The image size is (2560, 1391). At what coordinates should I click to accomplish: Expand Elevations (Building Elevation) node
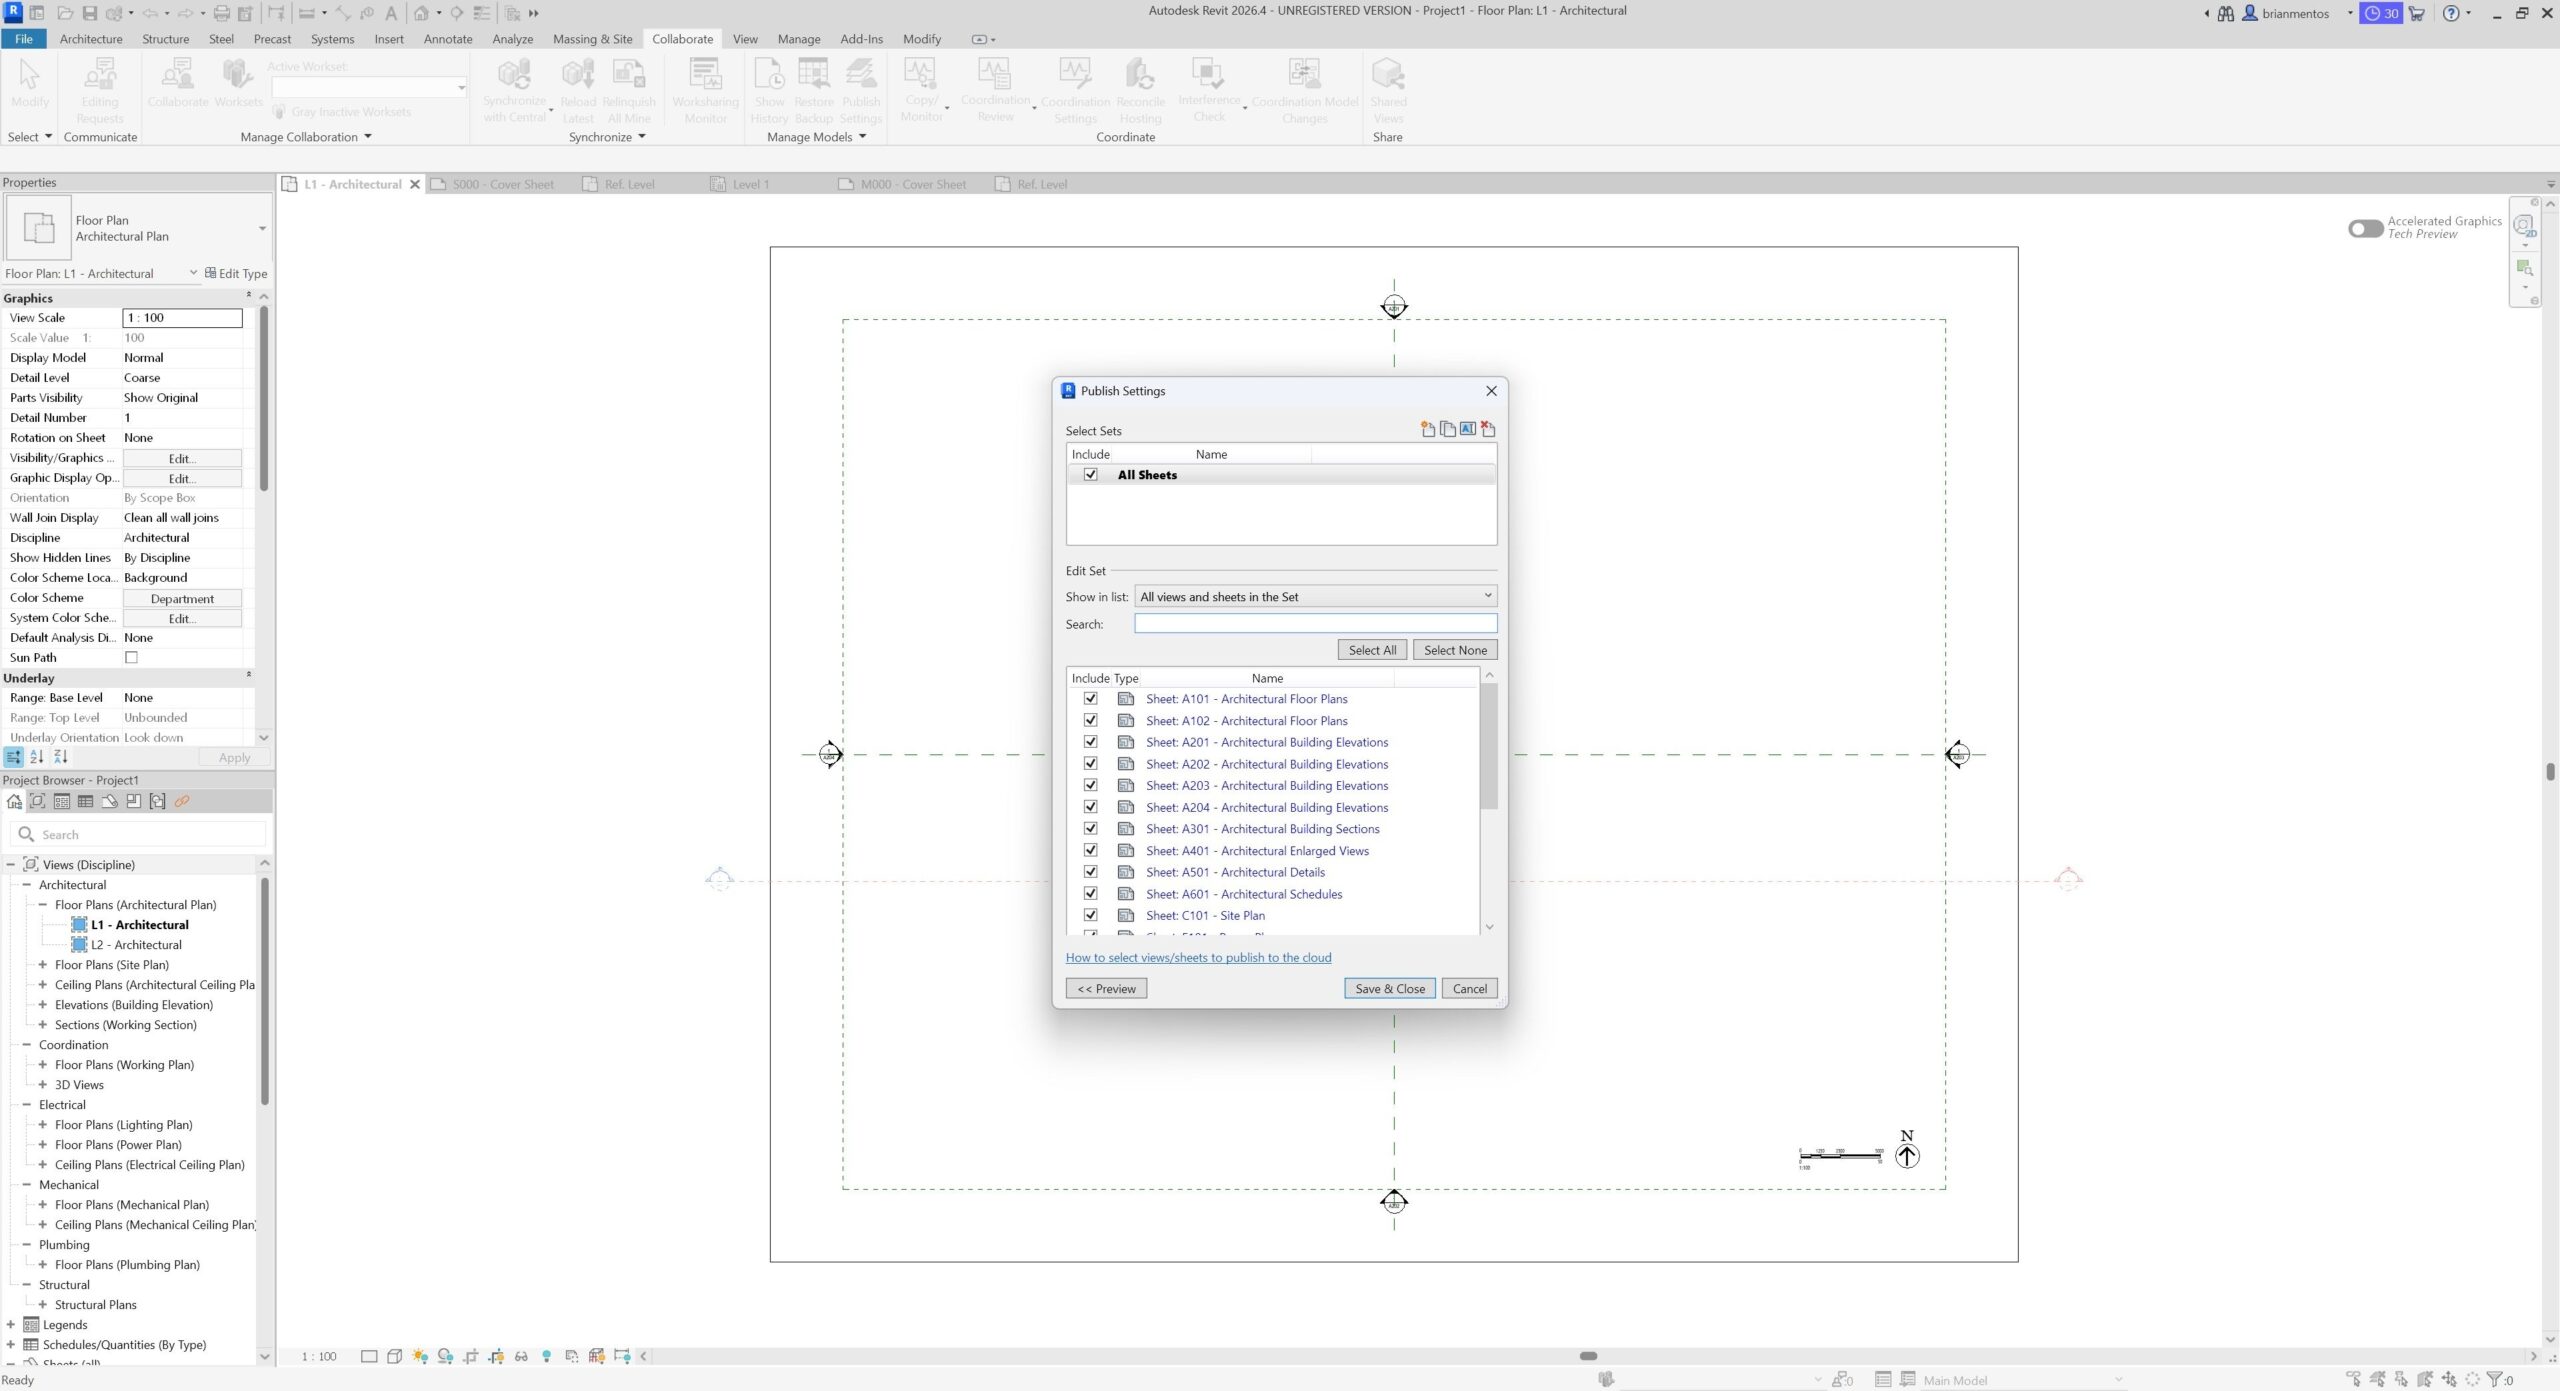point(43,1005)
